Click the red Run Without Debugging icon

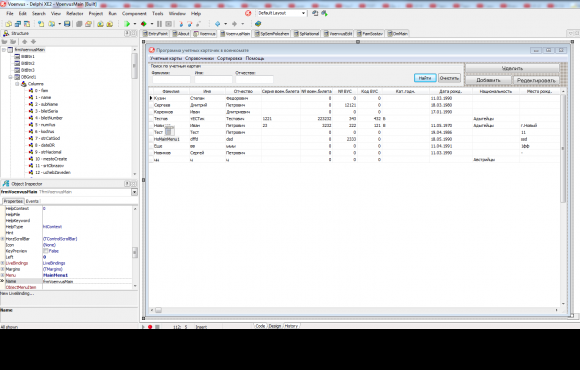(144, 24)
